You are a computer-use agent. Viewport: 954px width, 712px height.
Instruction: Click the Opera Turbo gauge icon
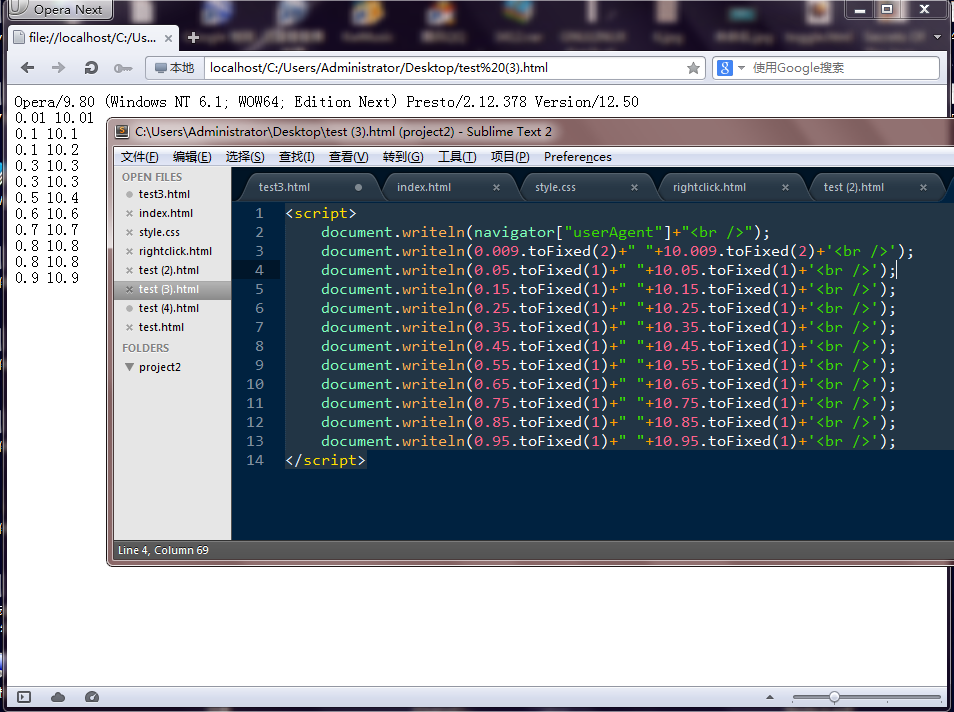pos(92,697)
